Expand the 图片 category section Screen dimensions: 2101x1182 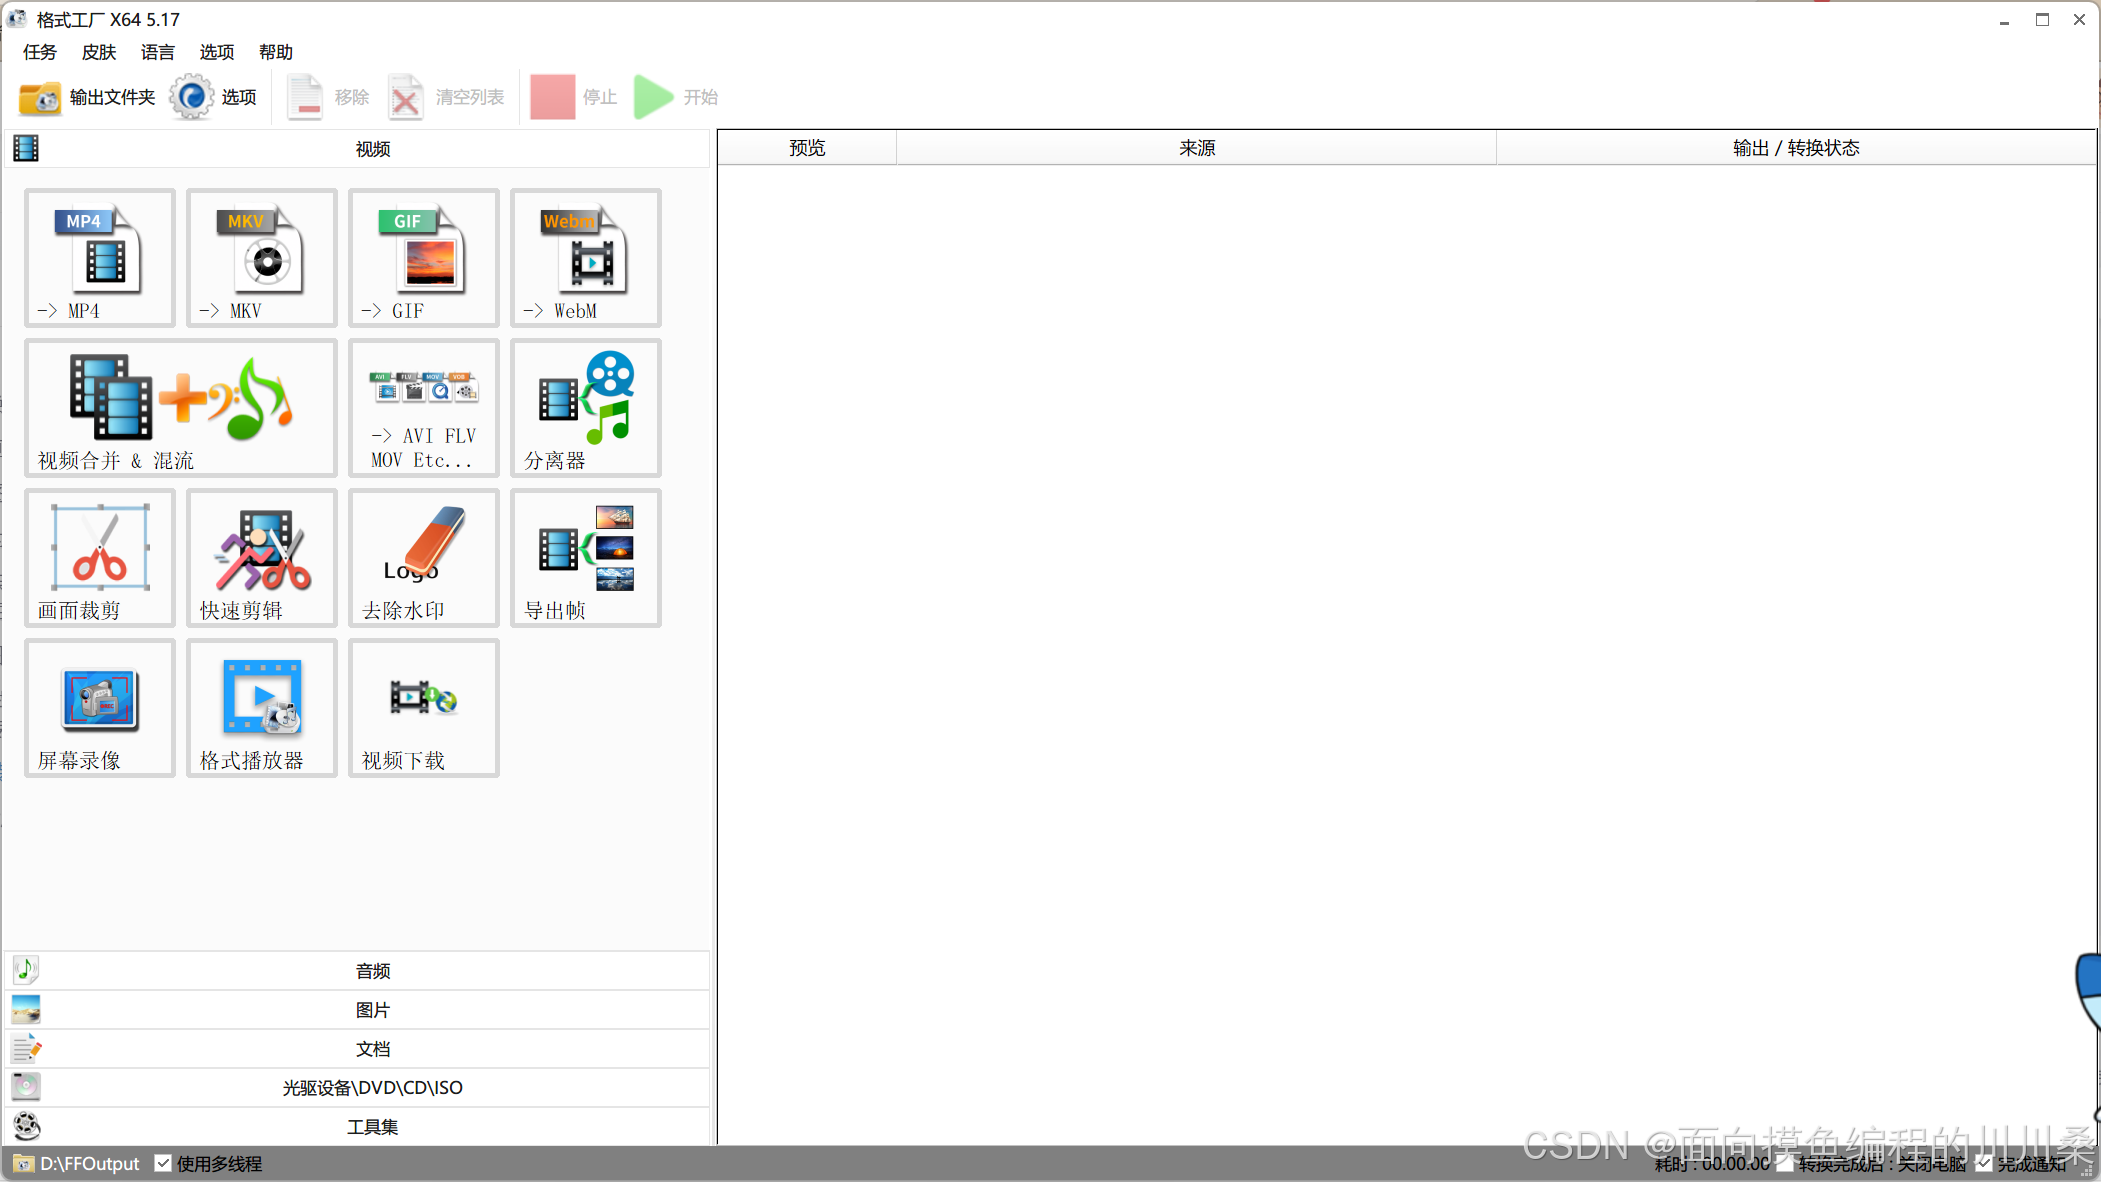pyautogui.click(x=372, y=1009)
